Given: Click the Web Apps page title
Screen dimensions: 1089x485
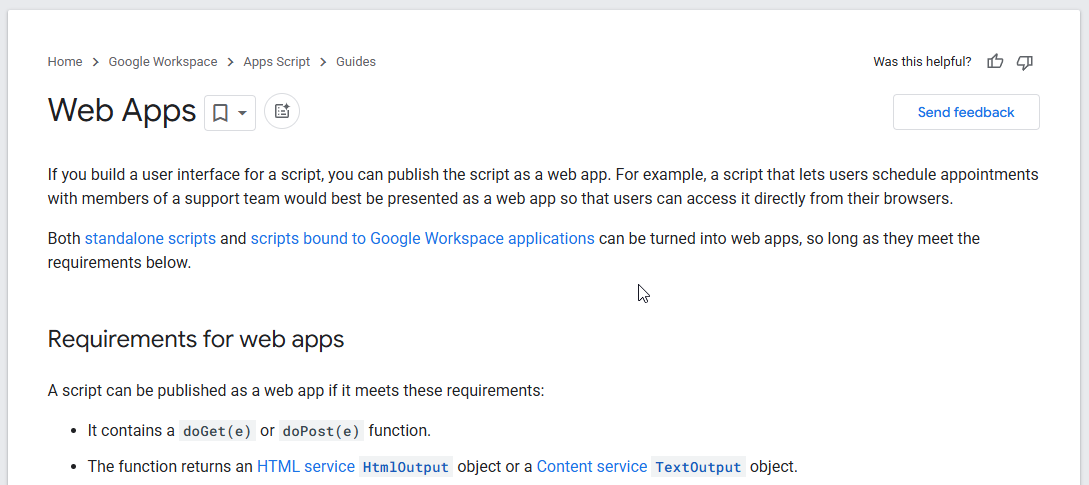Looking at the screenshot, I should click(122, 111).
